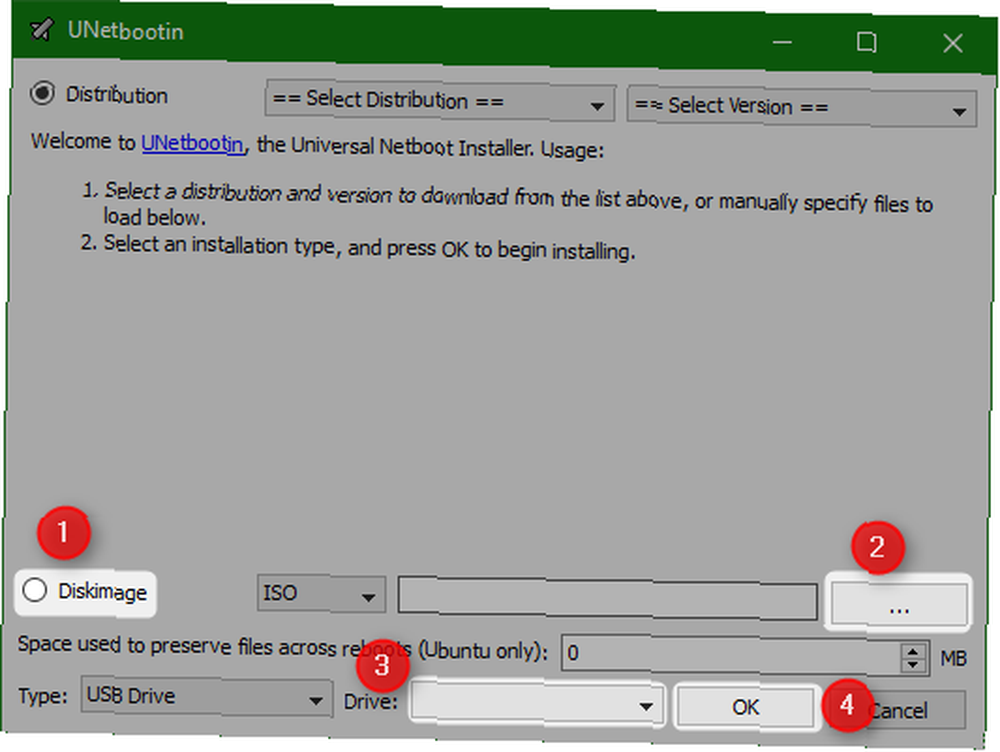The image size is (1000, 752).
Task: Open the ISO disk image type dropdown
Action: pyautogui.click(x=321, y=594)
